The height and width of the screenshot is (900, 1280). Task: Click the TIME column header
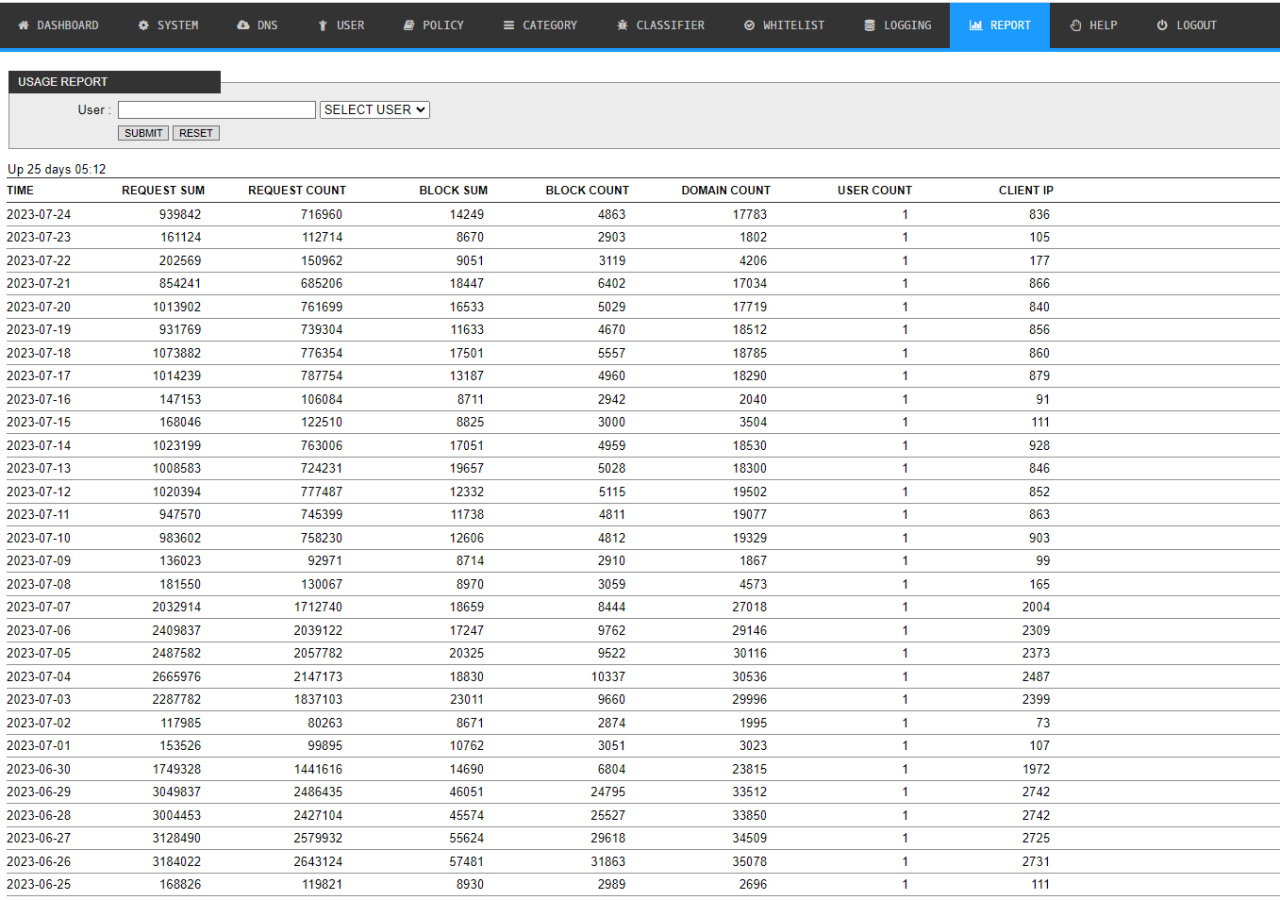tap(20, 190)
